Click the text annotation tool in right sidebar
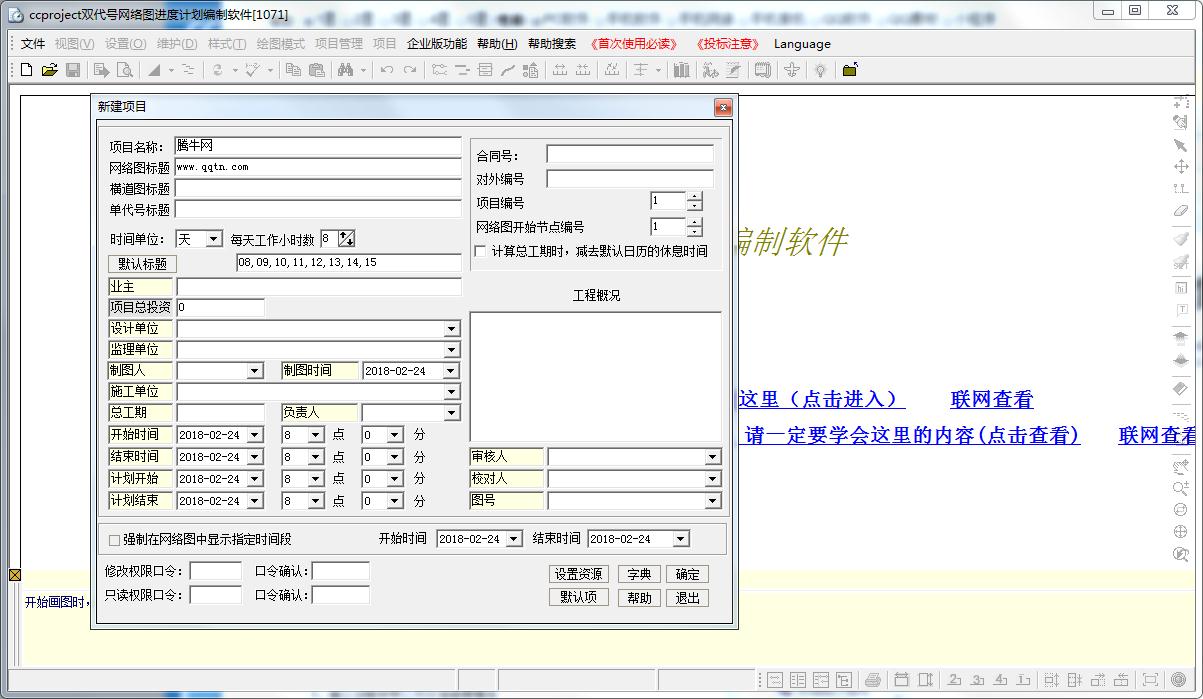The height and width of the screenshot is (699, 1203). 1181,311
